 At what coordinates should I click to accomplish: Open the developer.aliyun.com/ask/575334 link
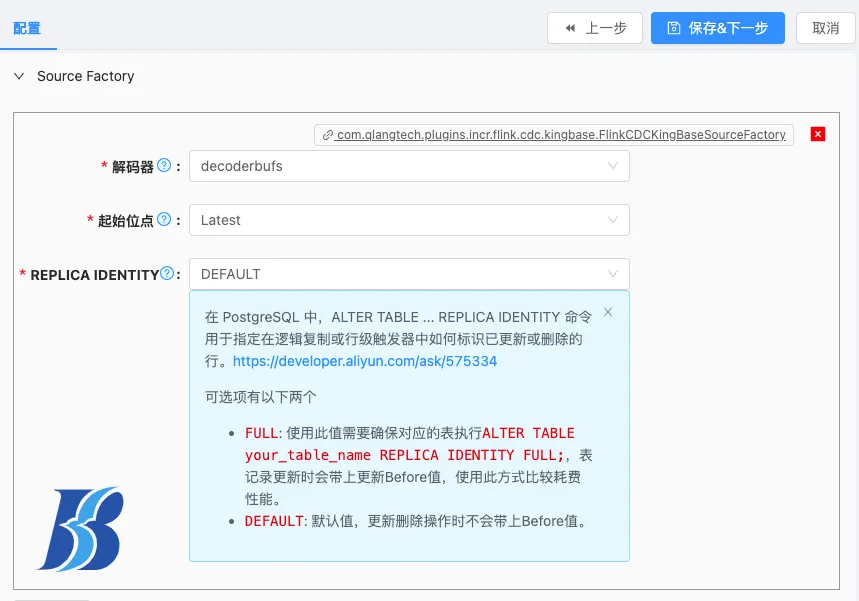[365, 361]
